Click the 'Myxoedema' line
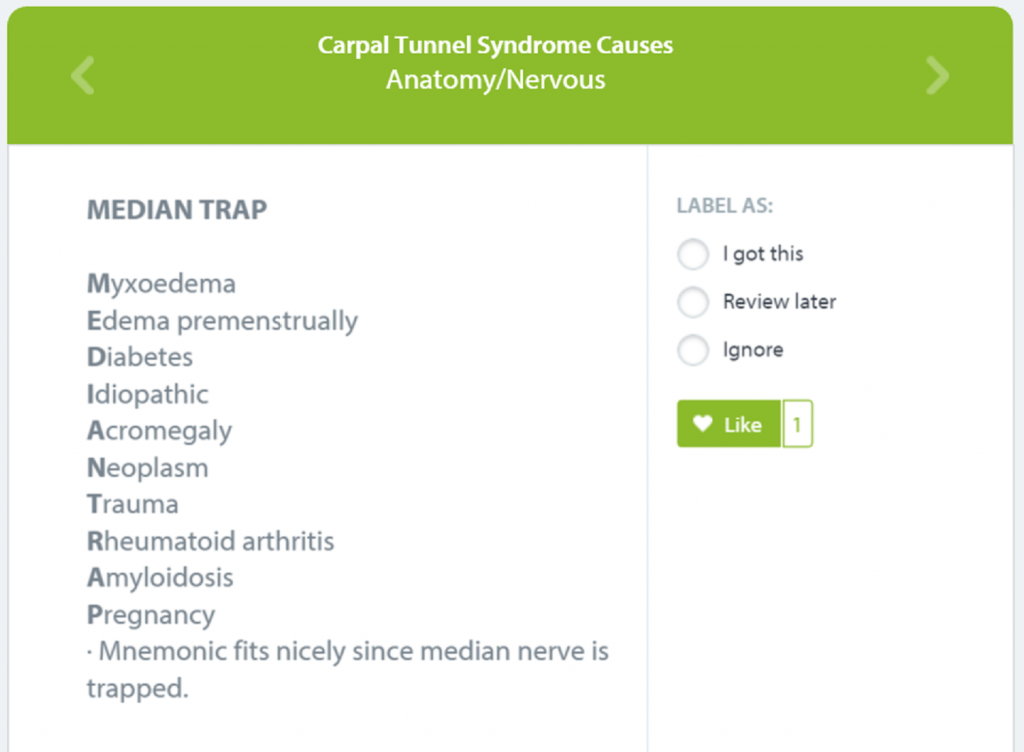The width and height of the screenshot is (1024, 752). coord(161,285)
